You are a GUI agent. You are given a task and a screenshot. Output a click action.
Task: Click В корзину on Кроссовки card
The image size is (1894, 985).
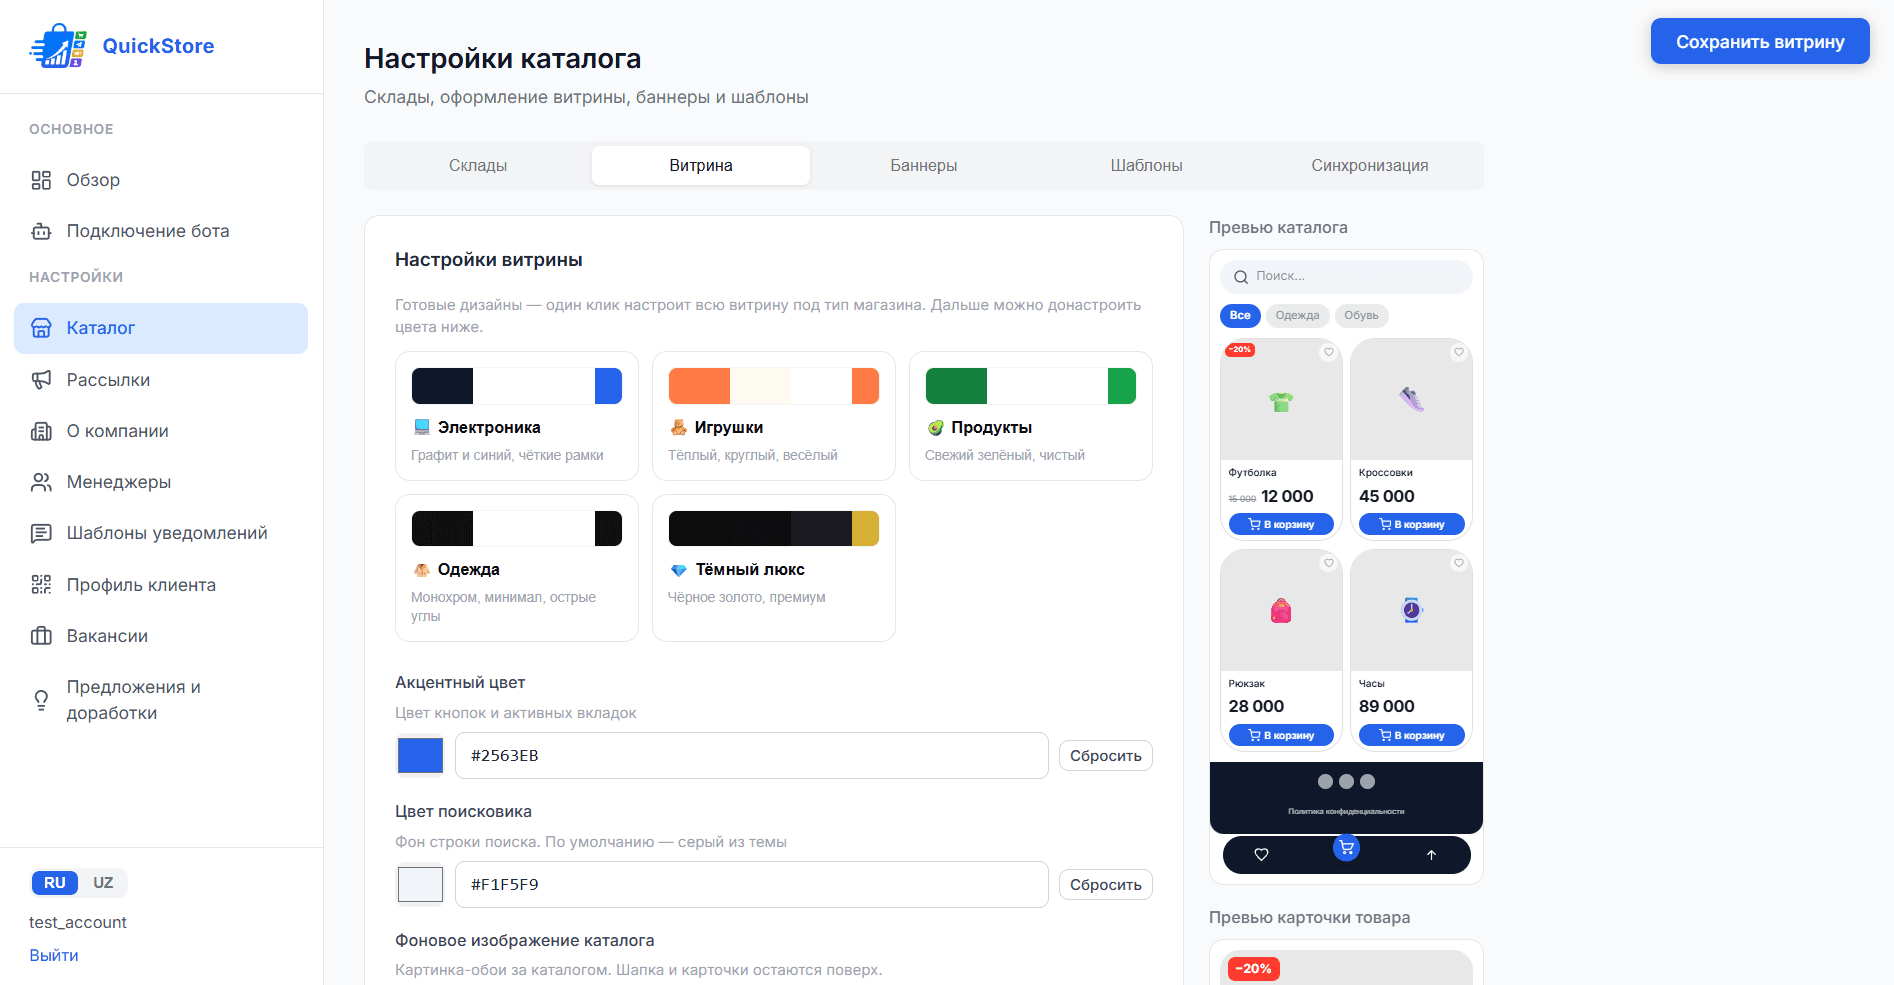coord(1412,524)
